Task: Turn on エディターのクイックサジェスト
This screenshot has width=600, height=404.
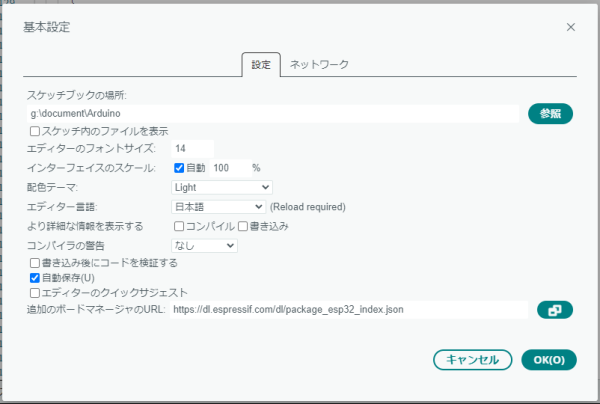Action: click(x=35, y=293)
